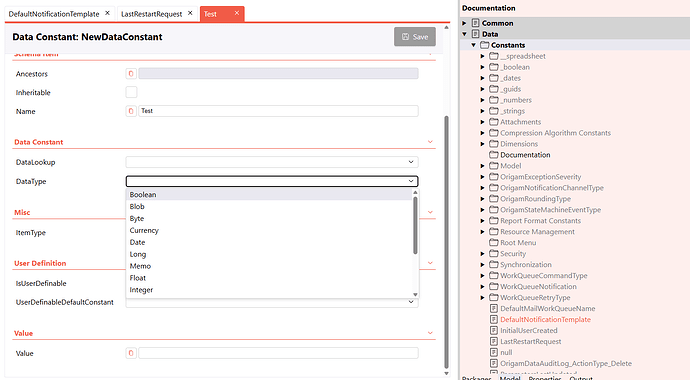Open the DataType combo box
The image size is (690, 380).
272,181
